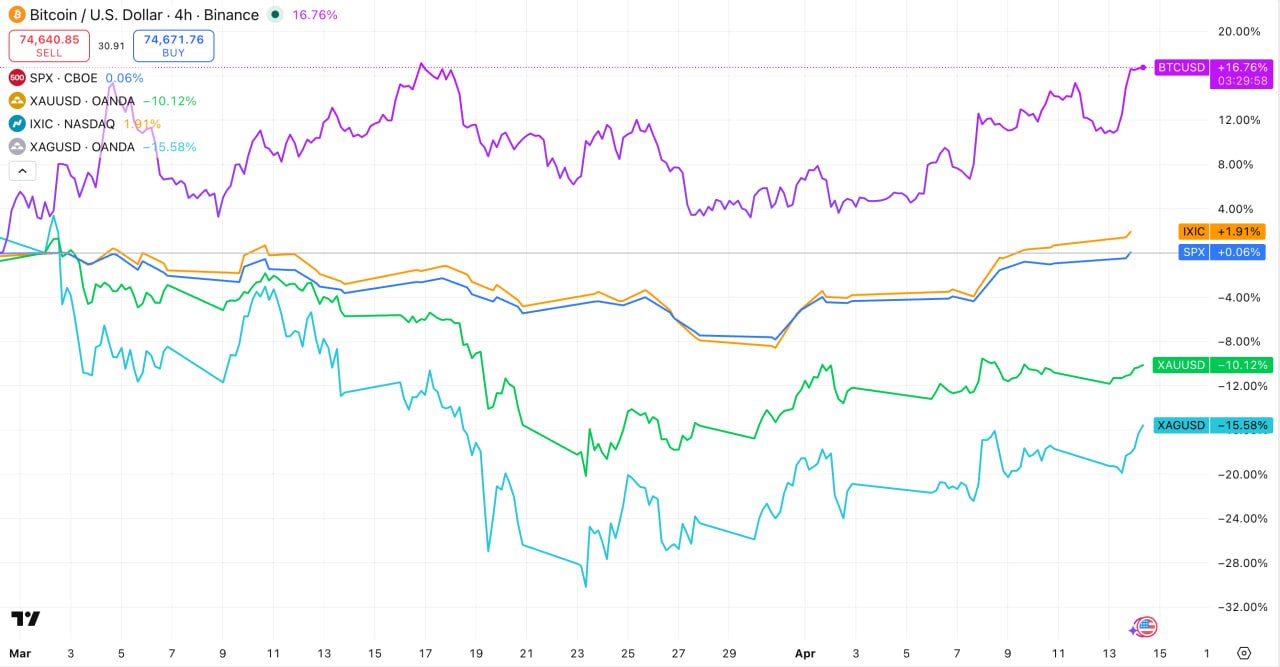
Task: Collapse the compare symbols list with the chevron
Action: tap(22, 170)
